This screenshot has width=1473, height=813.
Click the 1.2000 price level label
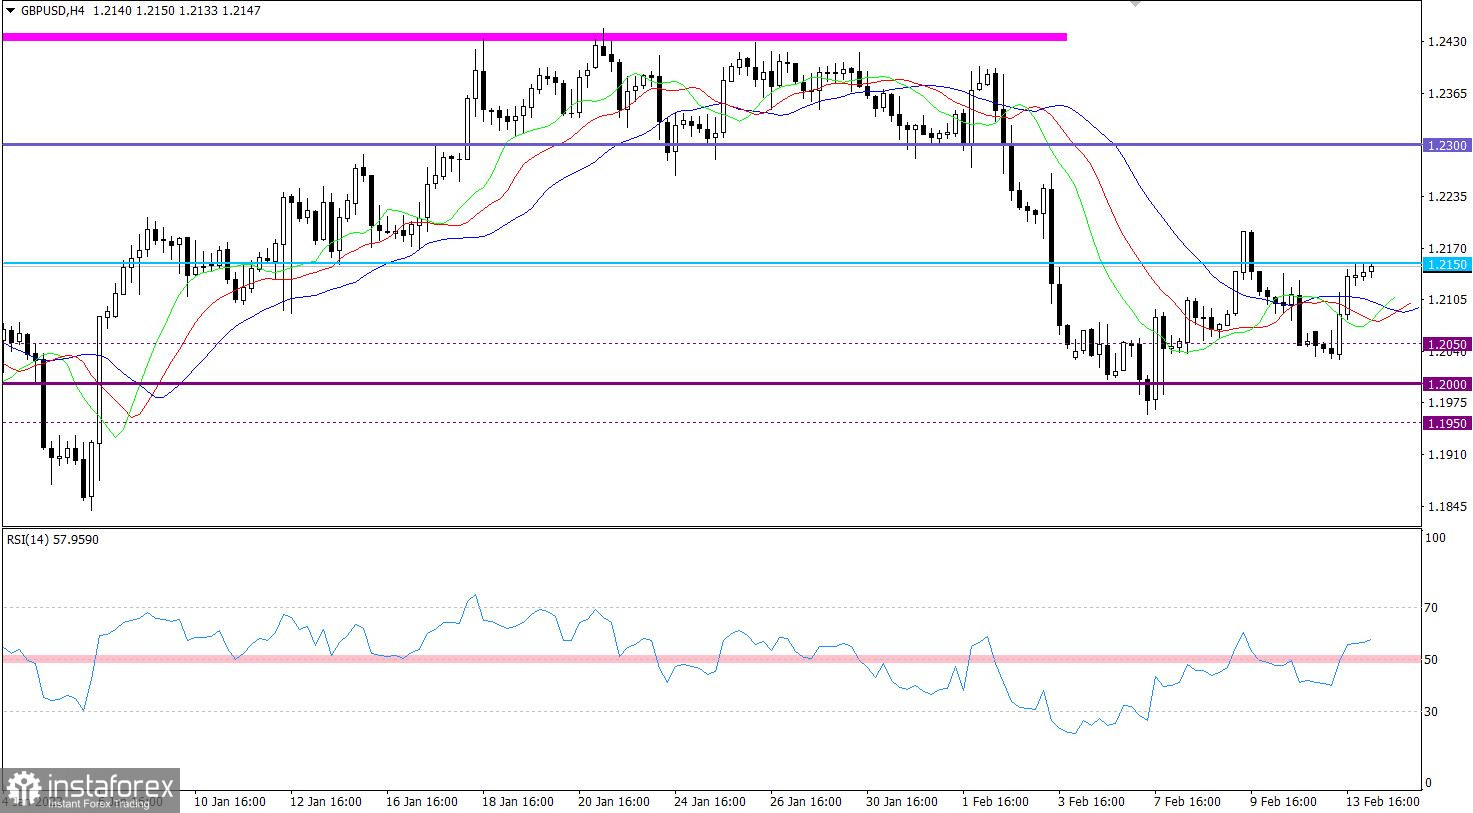[x=1447, y=384]
